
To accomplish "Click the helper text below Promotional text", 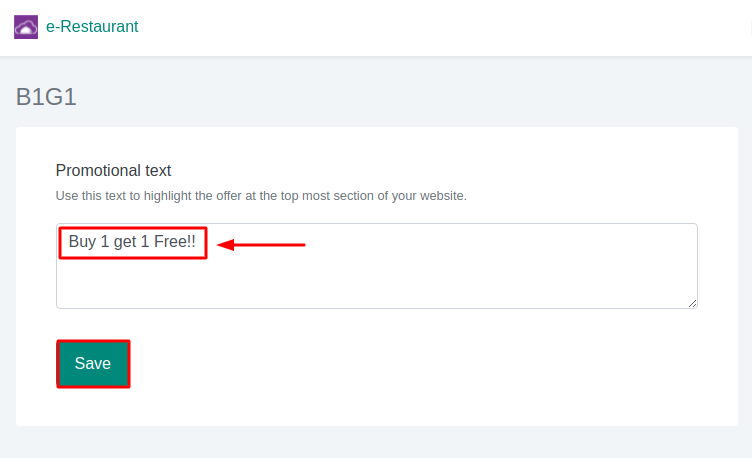I will 261,196.
